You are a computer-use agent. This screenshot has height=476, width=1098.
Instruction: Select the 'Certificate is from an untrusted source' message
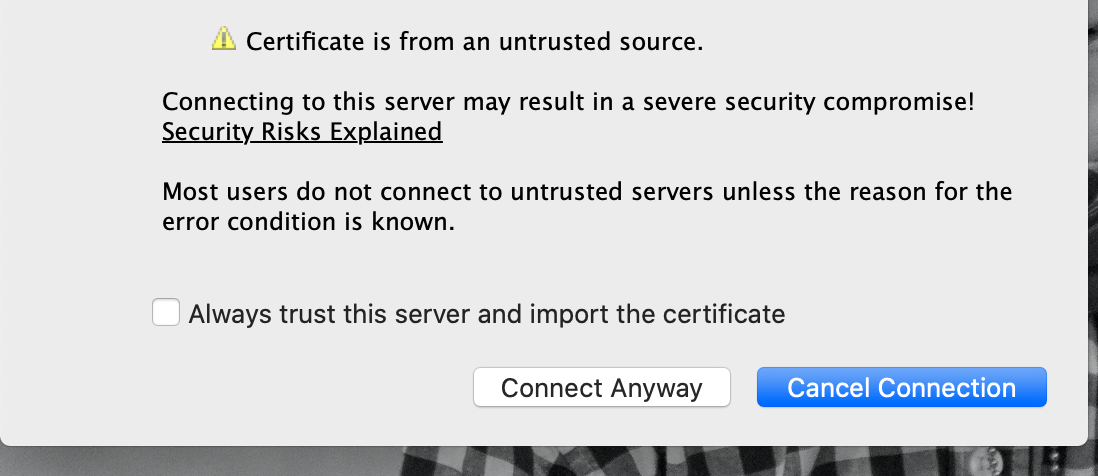[x=474, y=42]
